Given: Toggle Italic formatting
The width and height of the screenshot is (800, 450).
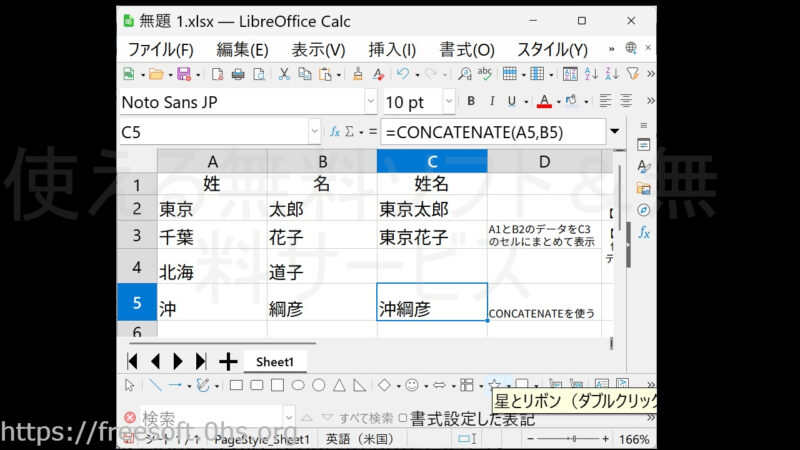Looking at the screenshot, I should (491, 102).
